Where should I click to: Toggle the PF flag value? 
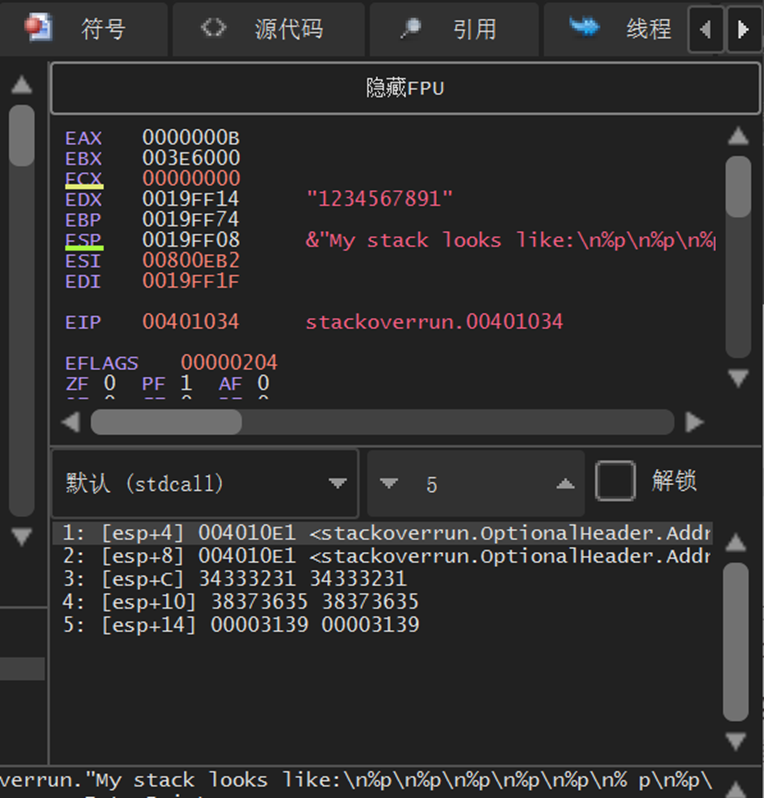point(186,383)
